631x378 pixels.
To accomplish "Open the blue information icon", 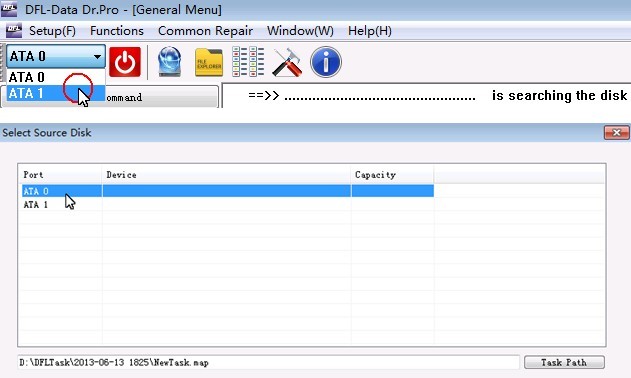I will [x=326, y=62].
